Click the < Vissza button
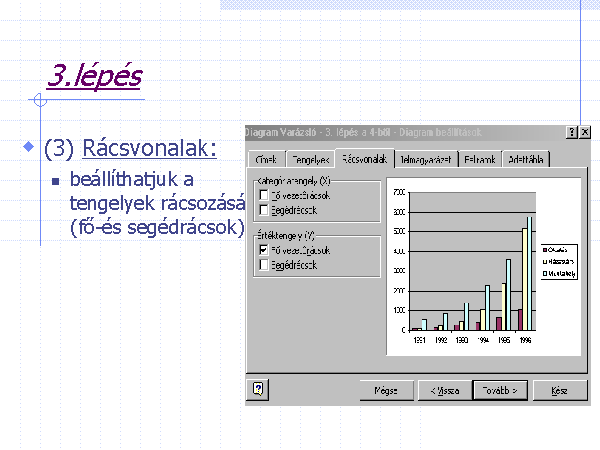Image resolution: width=600 pixels, height=450 pixels. point(445,390)
